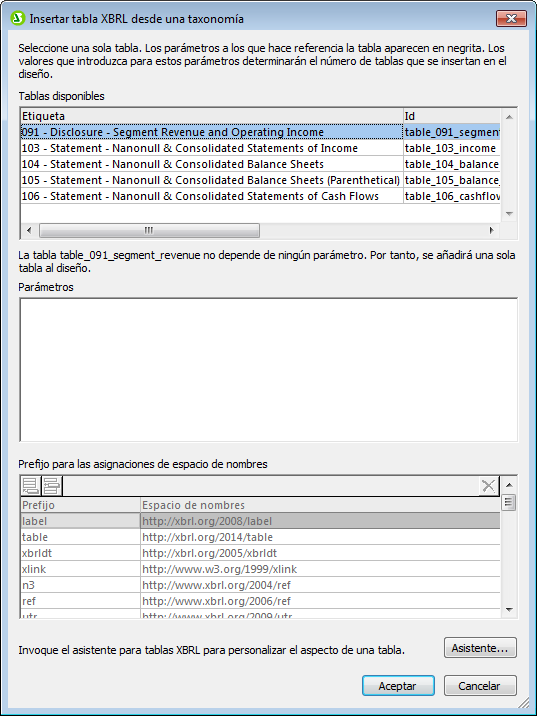Click tables list scroll up arrow
The width and height of the screenshot is (537, 716).
point(509,117)
